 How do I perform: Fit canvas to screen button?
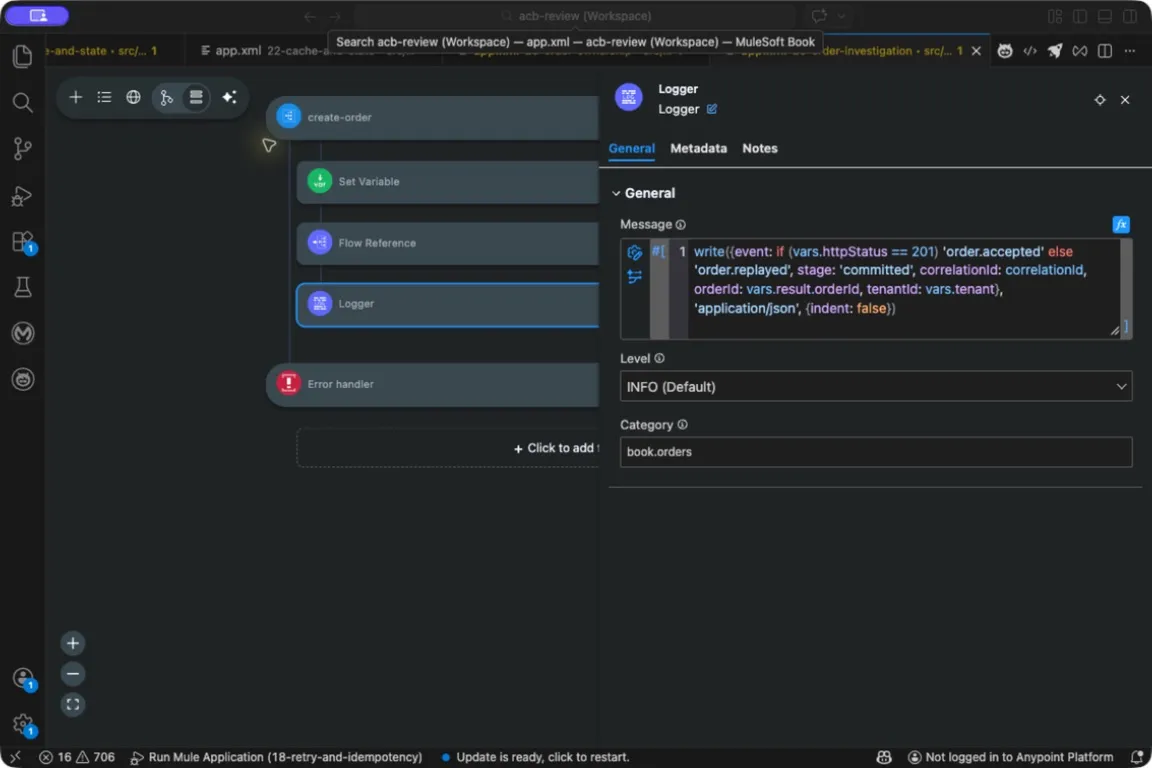pos(73,705)
